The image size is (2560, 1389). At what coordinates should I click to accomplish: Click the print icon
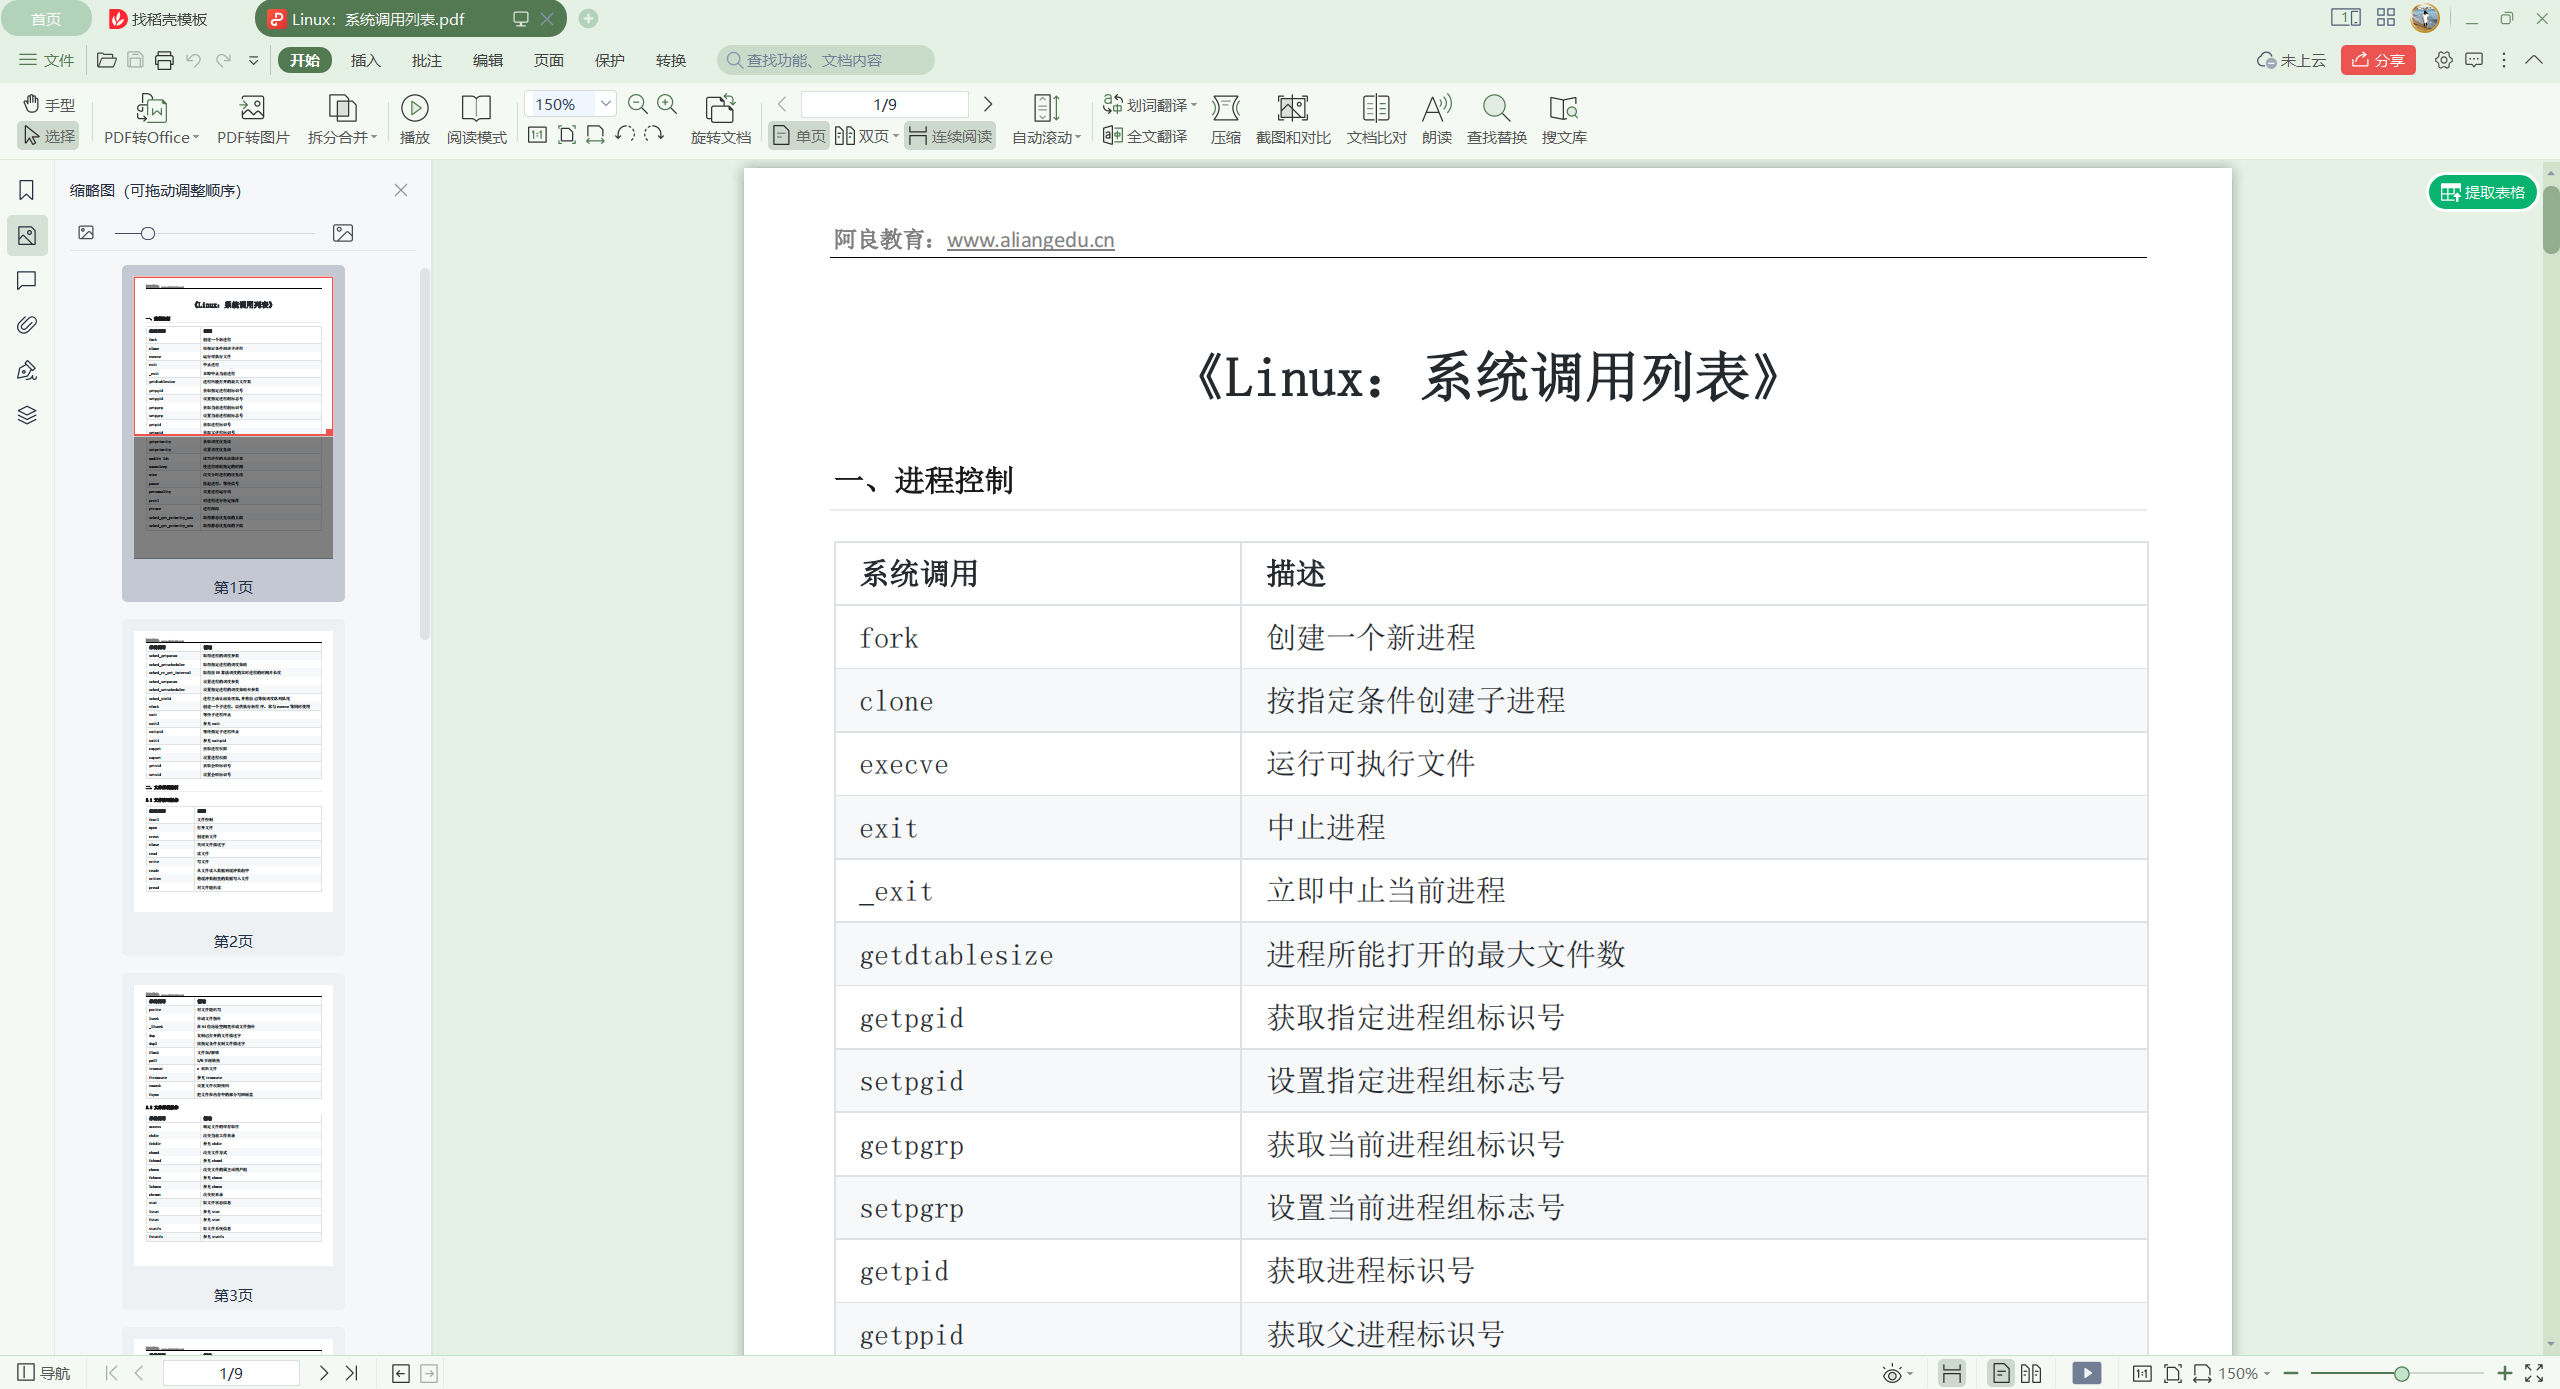coord(164,60)
